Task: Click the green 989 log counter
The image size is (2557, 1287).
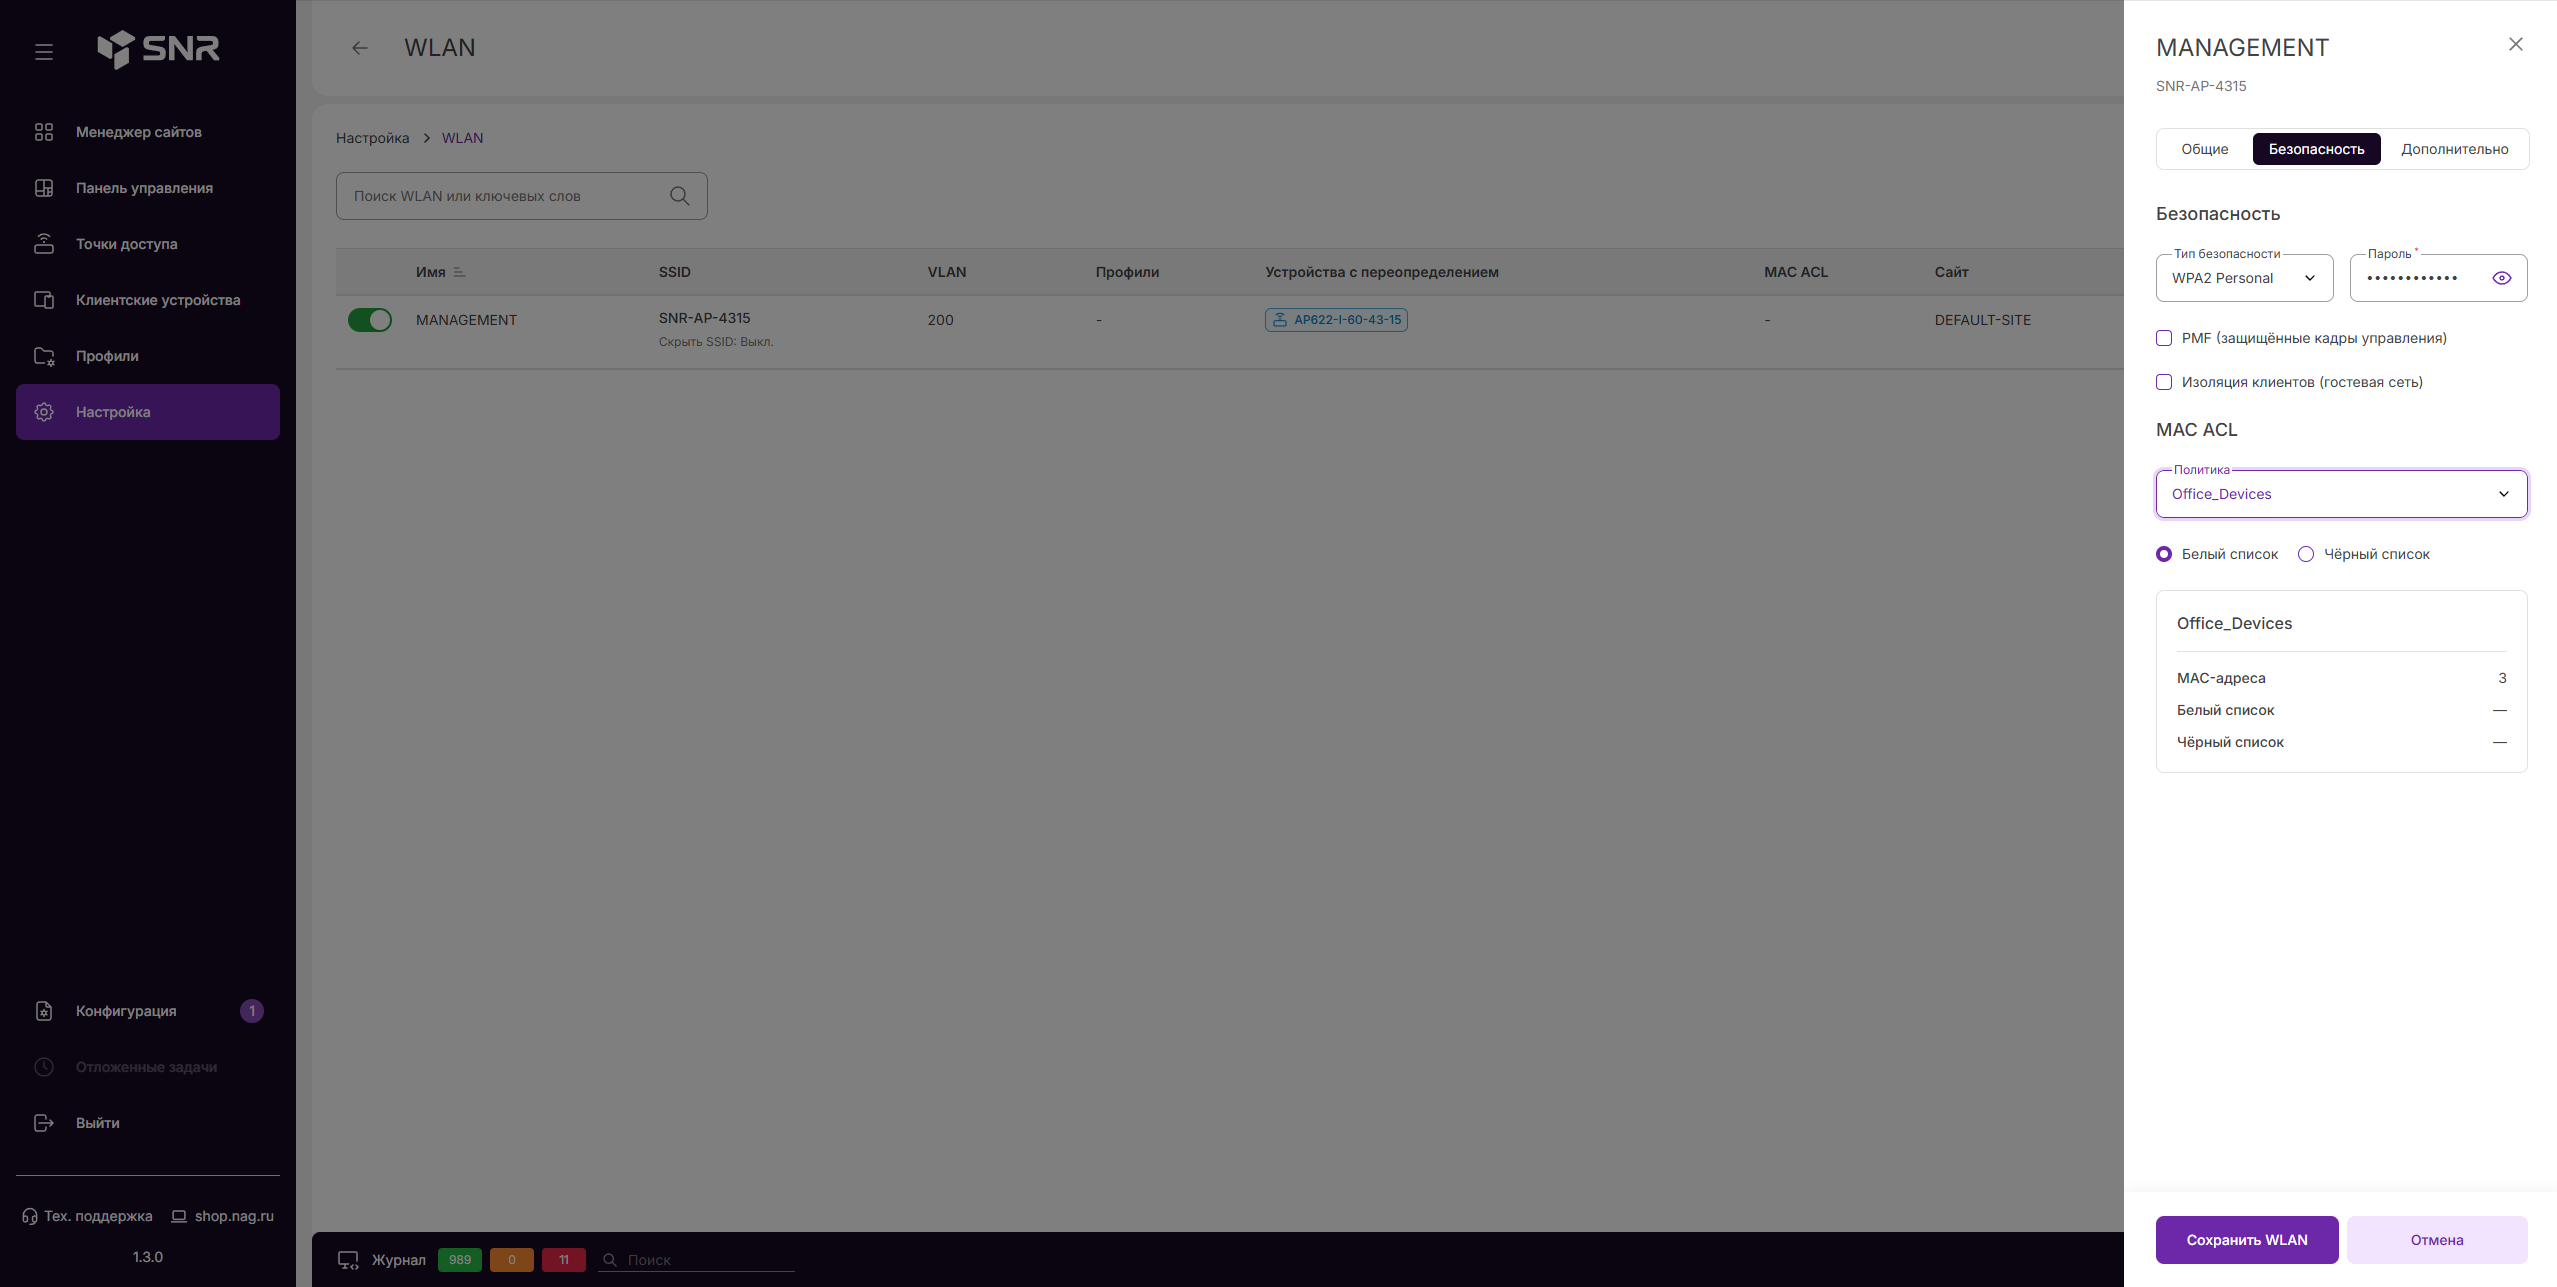Action: 460,1260
